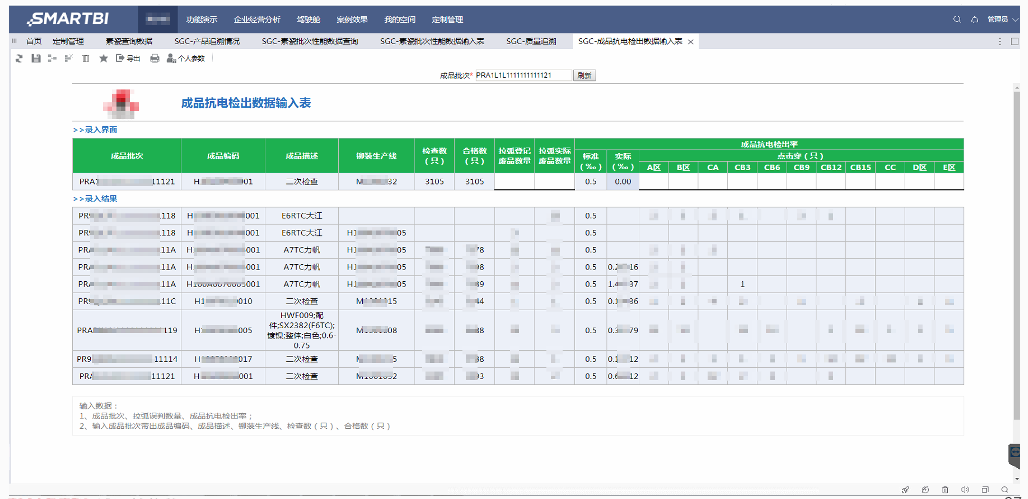The image size is (1028, 499).
Task: Expand the 管理员 user dropdown
Action: pyautogui.click(x=1002, y=19)
